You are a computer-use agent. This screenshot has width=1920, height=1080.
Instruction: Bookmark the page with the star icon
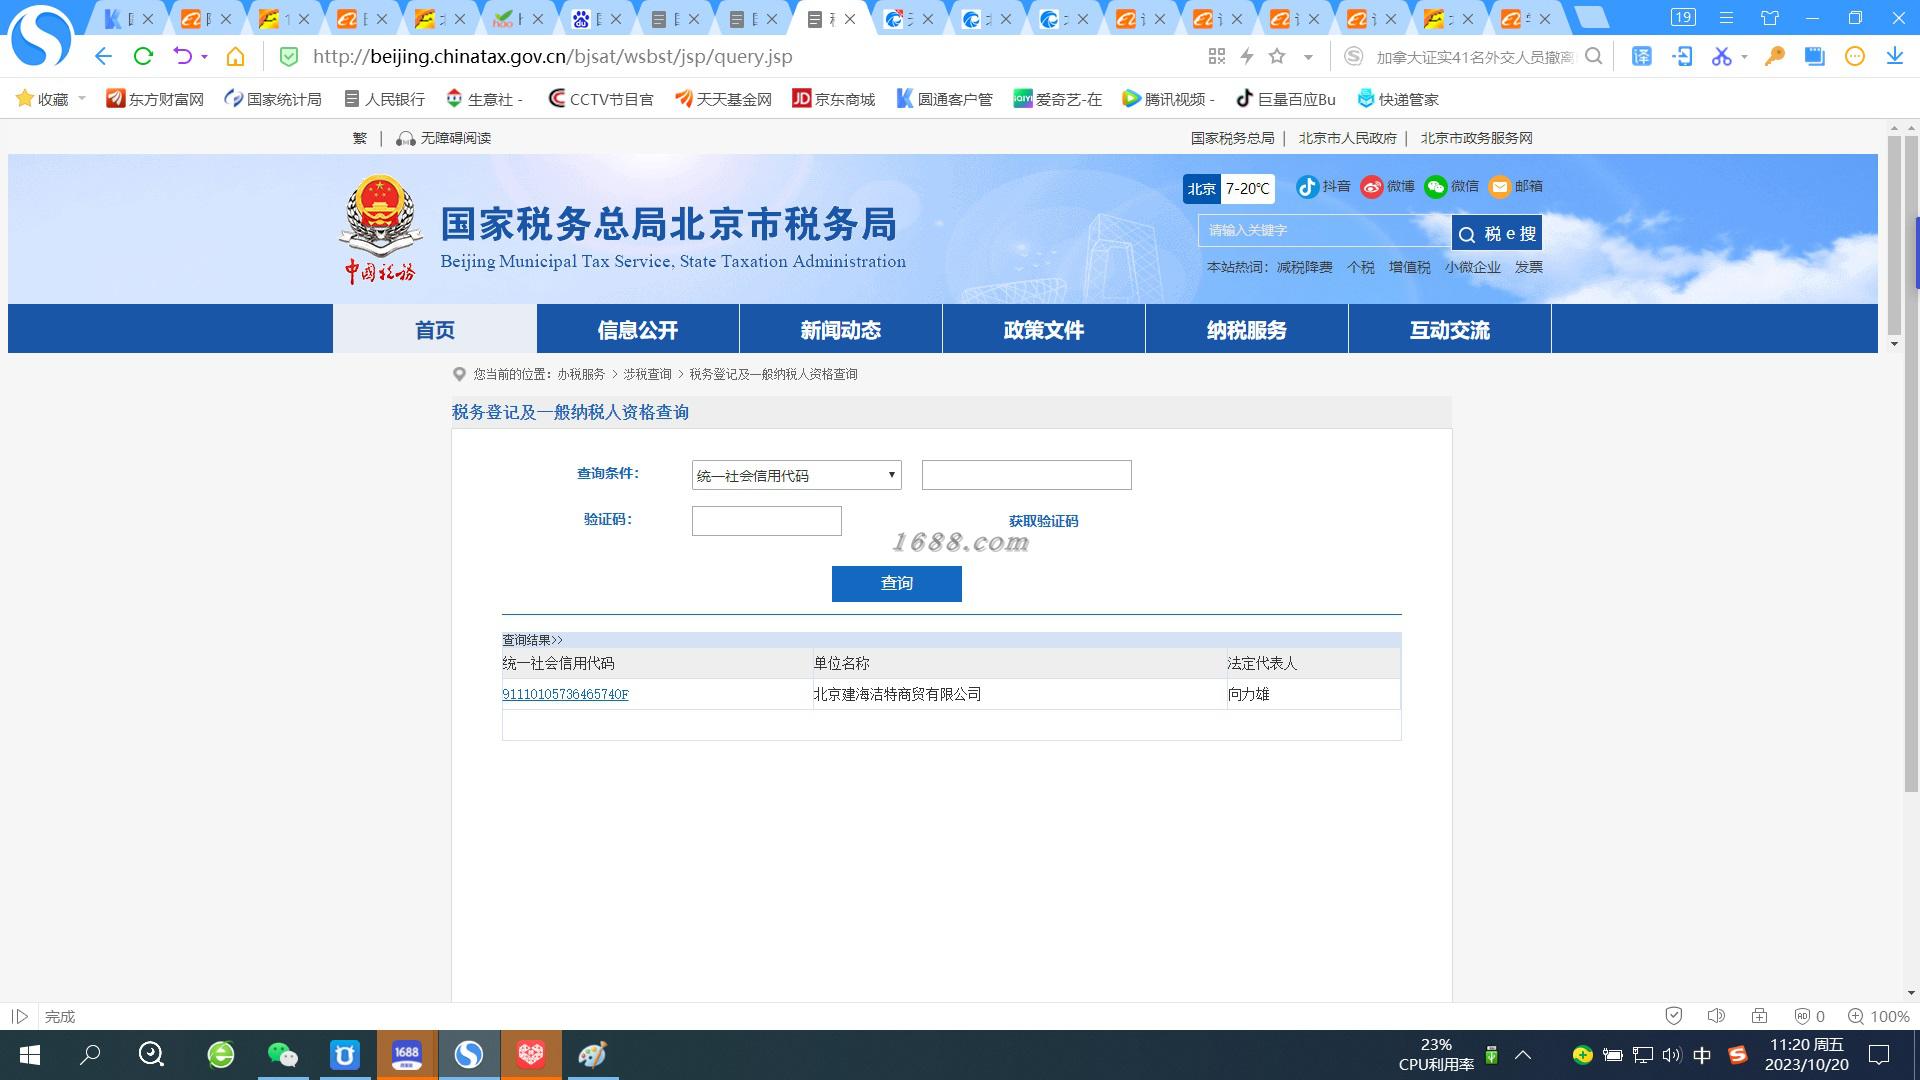(x=1277, y=57)
